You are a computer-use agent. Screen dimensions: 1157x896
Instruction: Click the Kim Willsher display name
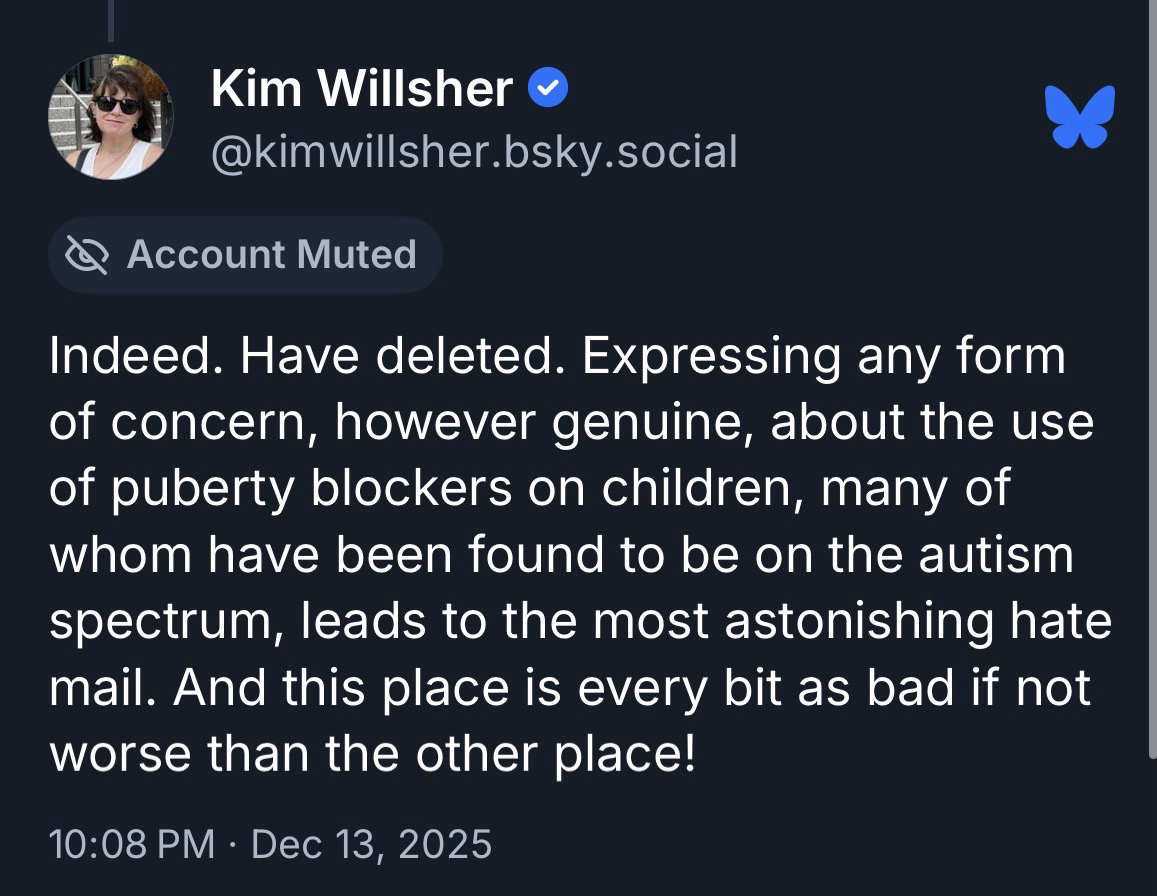[362, 90]
